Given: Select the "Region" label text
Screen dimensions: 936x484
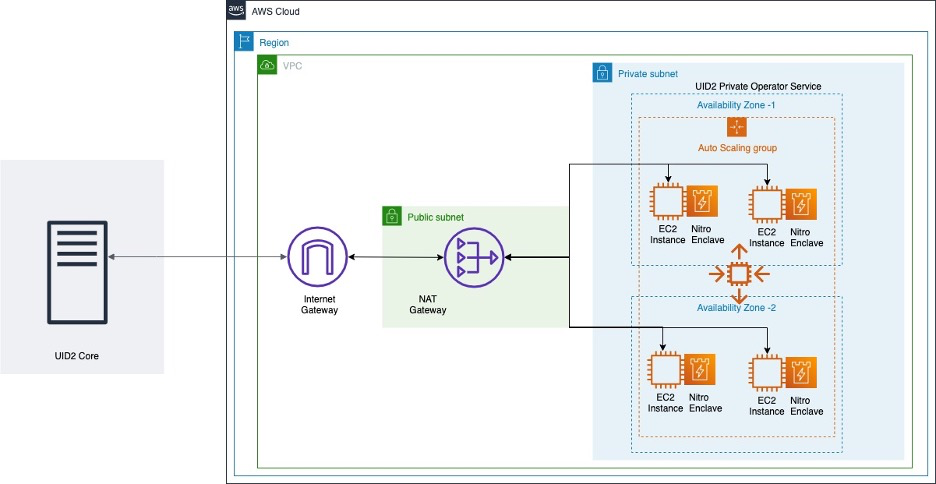Looking at the screenshot, I should (x=274, y=43).
